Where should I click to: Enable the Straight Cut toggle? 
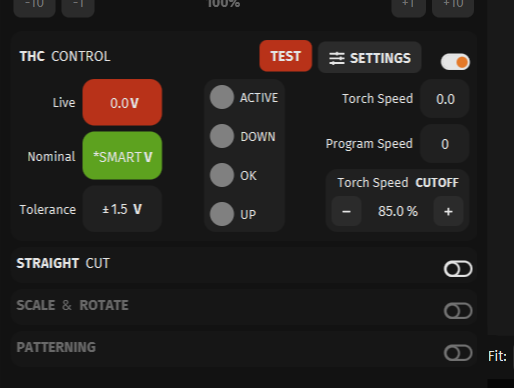458,269
